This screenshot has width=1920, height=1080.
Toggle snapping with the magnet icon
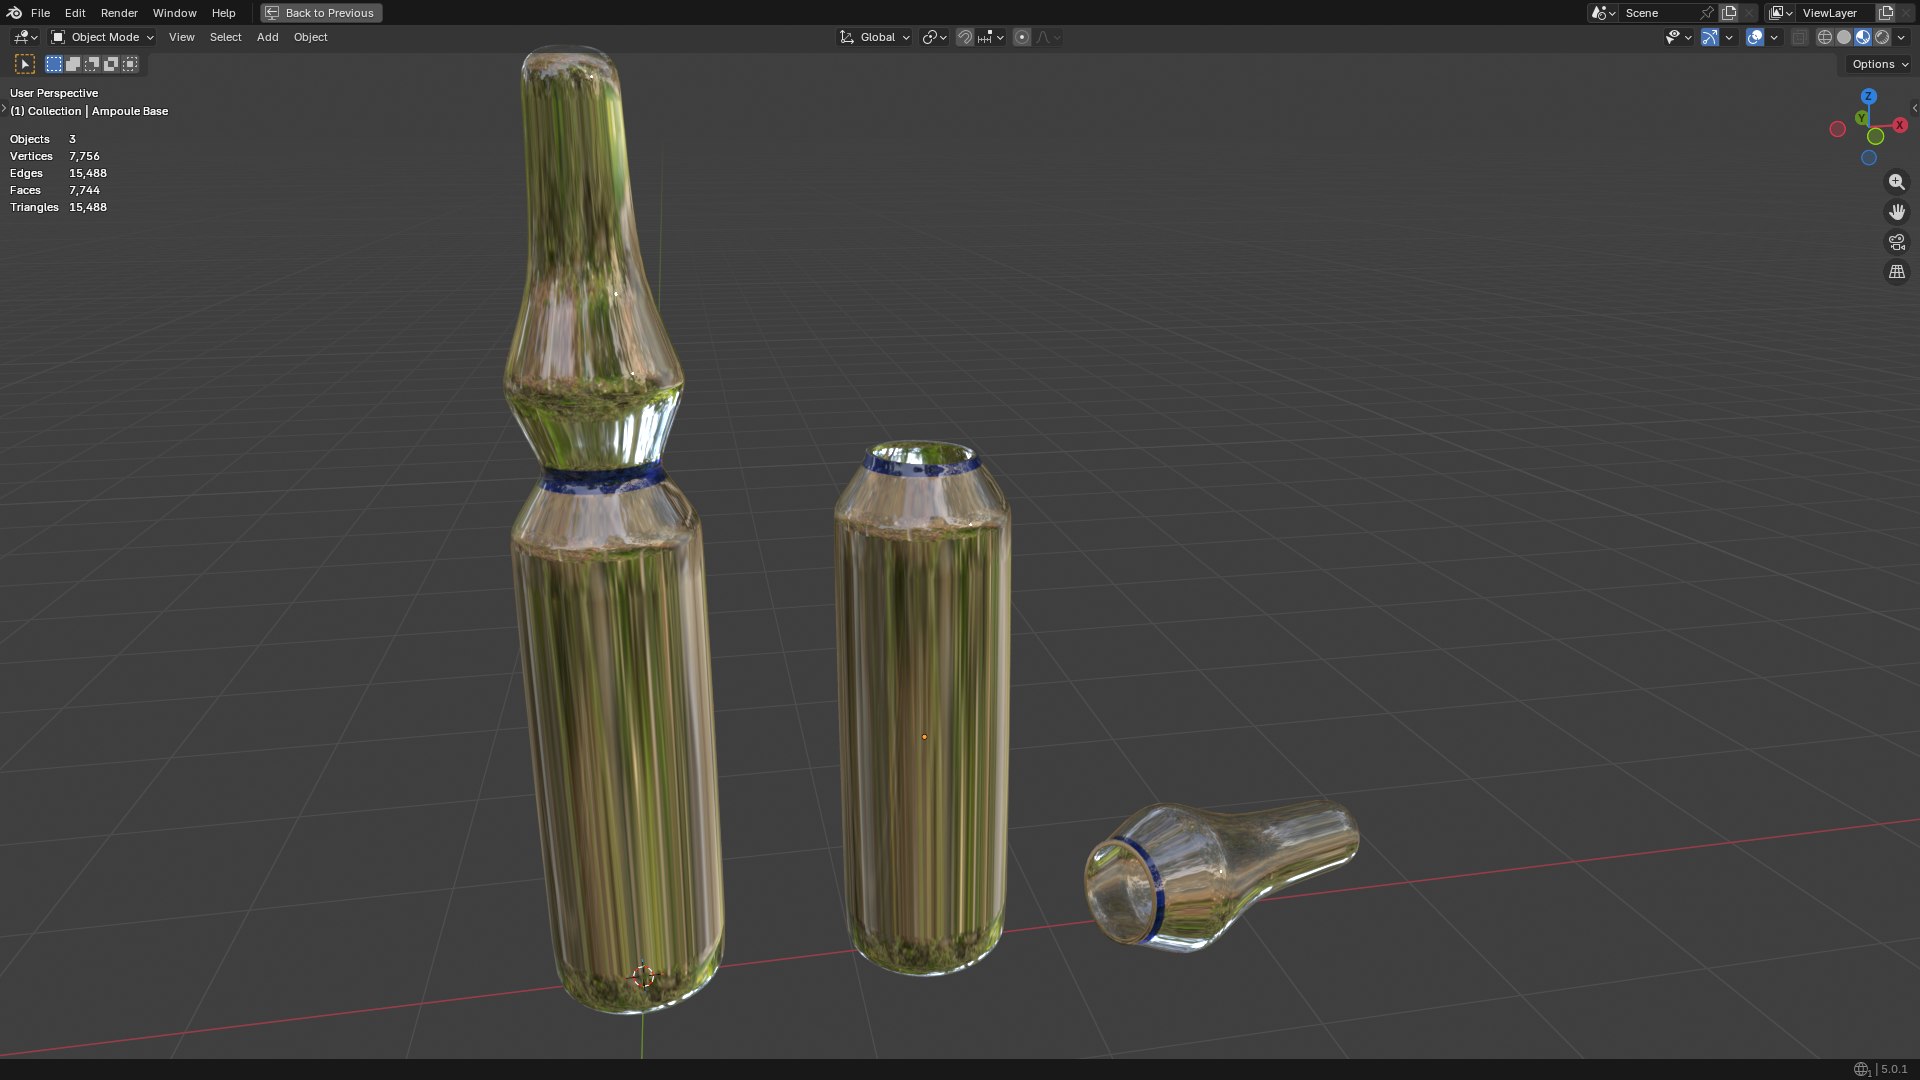tap(964, 37)
